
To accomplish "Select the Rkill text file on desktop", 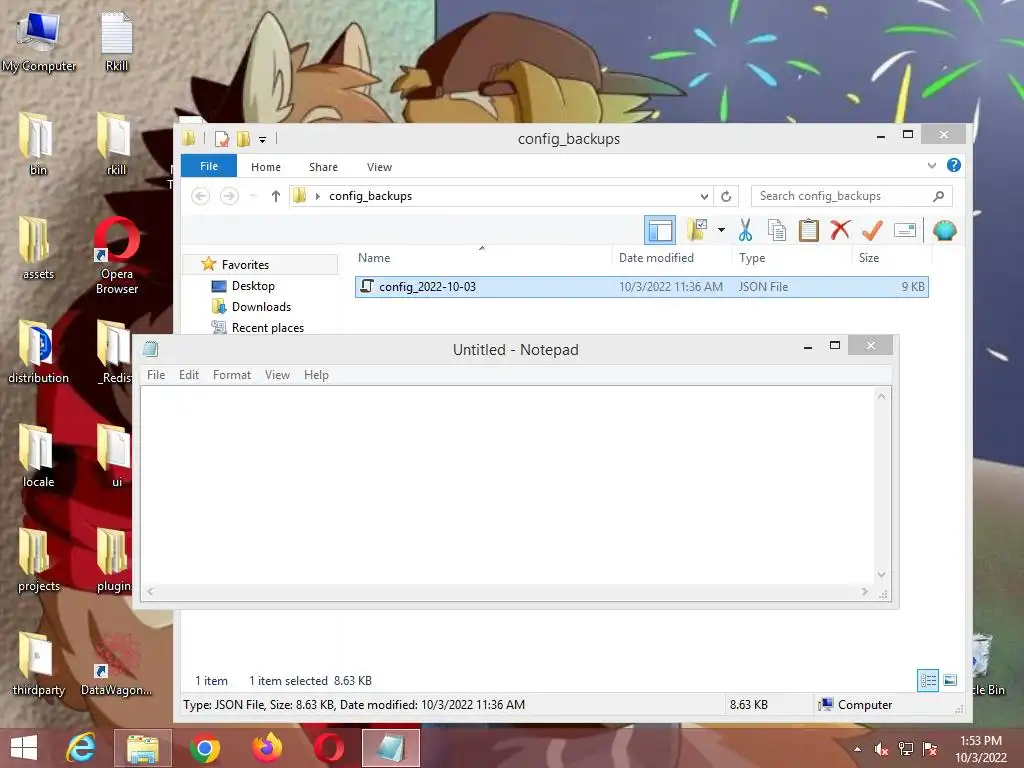I will click(117, 42).
